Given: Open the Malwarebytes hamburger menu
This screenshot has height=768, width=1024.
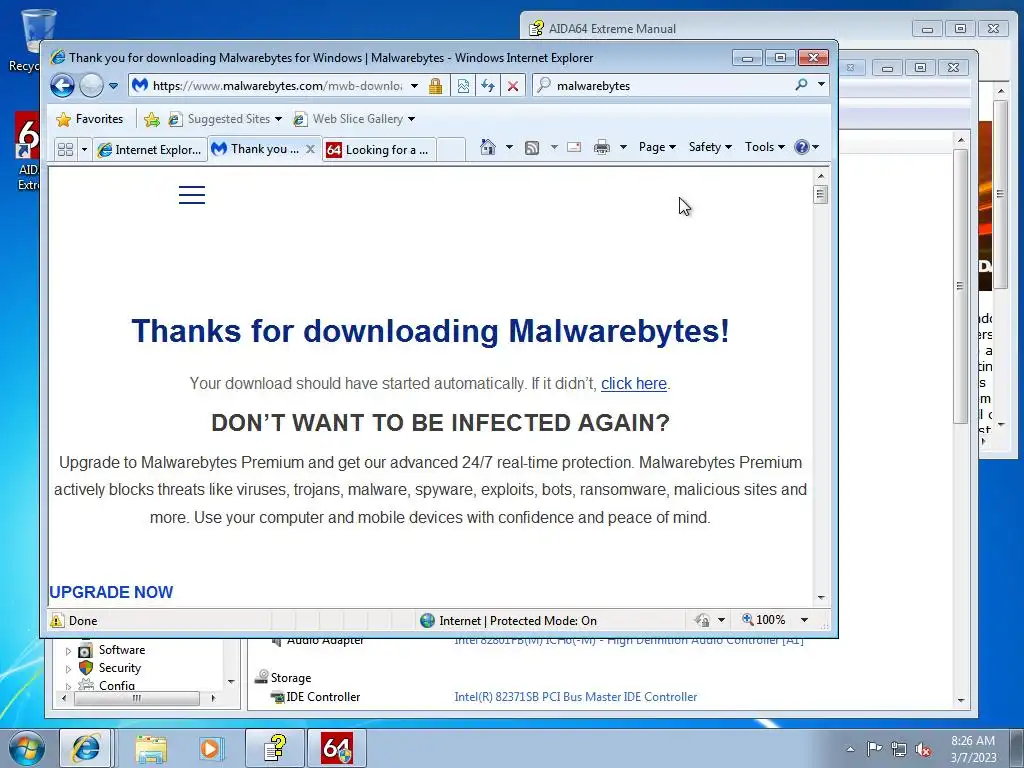Looking at the screenshot, I should tap(192, 195).
